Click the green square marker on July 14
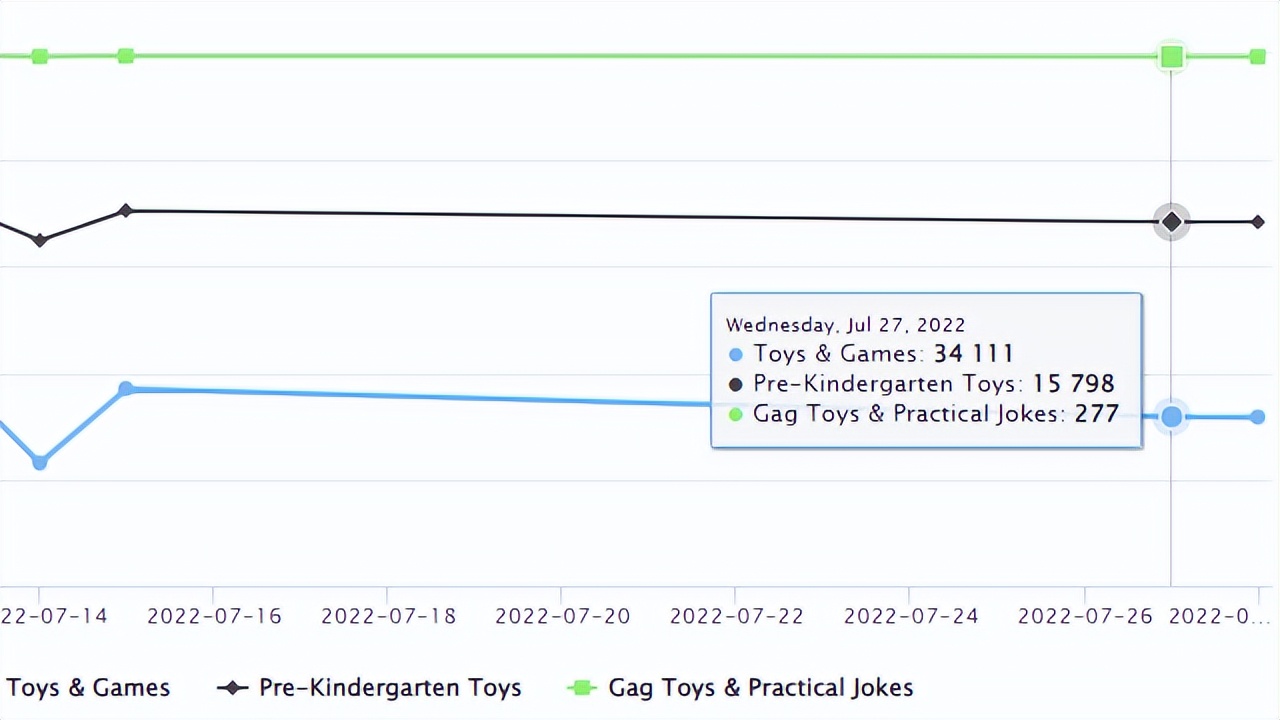Image resolution: width=1280 pixels, height=720 pixels. [40, 56]
